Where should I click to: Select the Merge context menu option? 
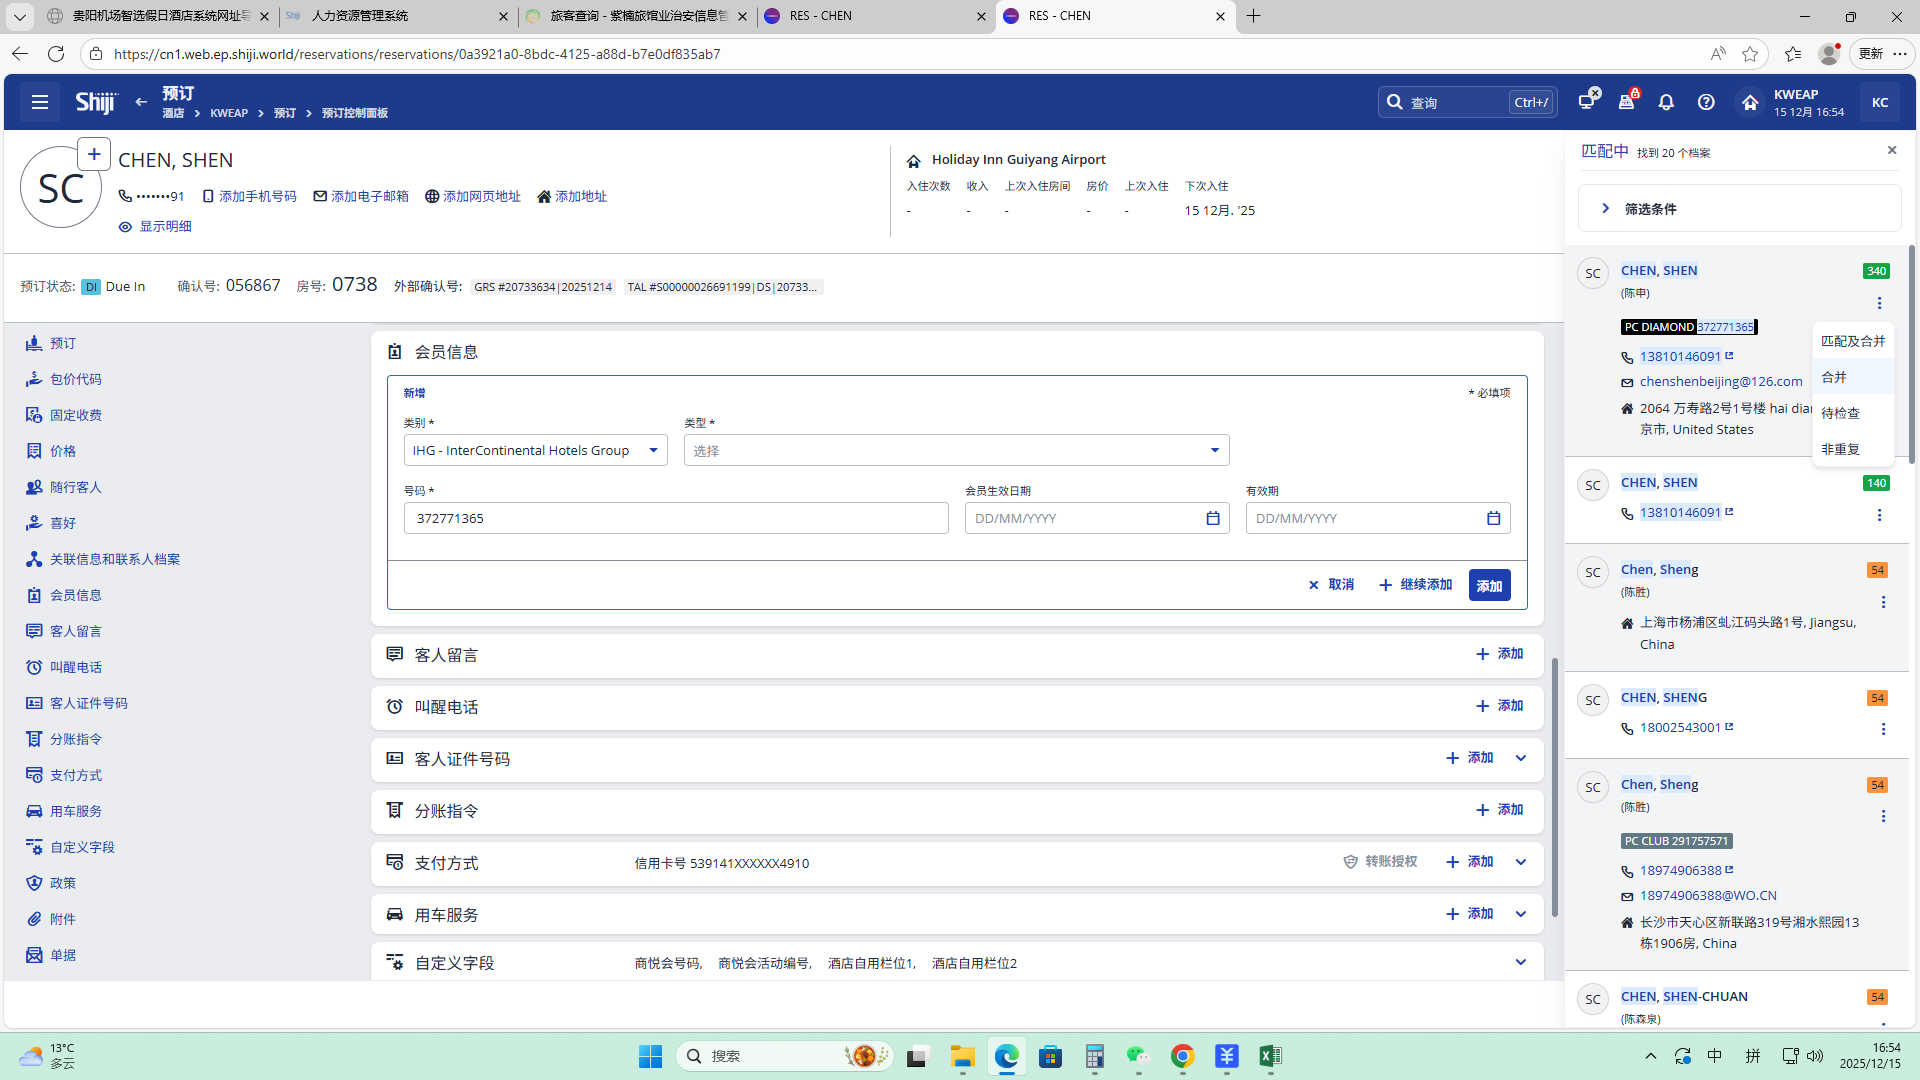click(x=1834, y=377)
